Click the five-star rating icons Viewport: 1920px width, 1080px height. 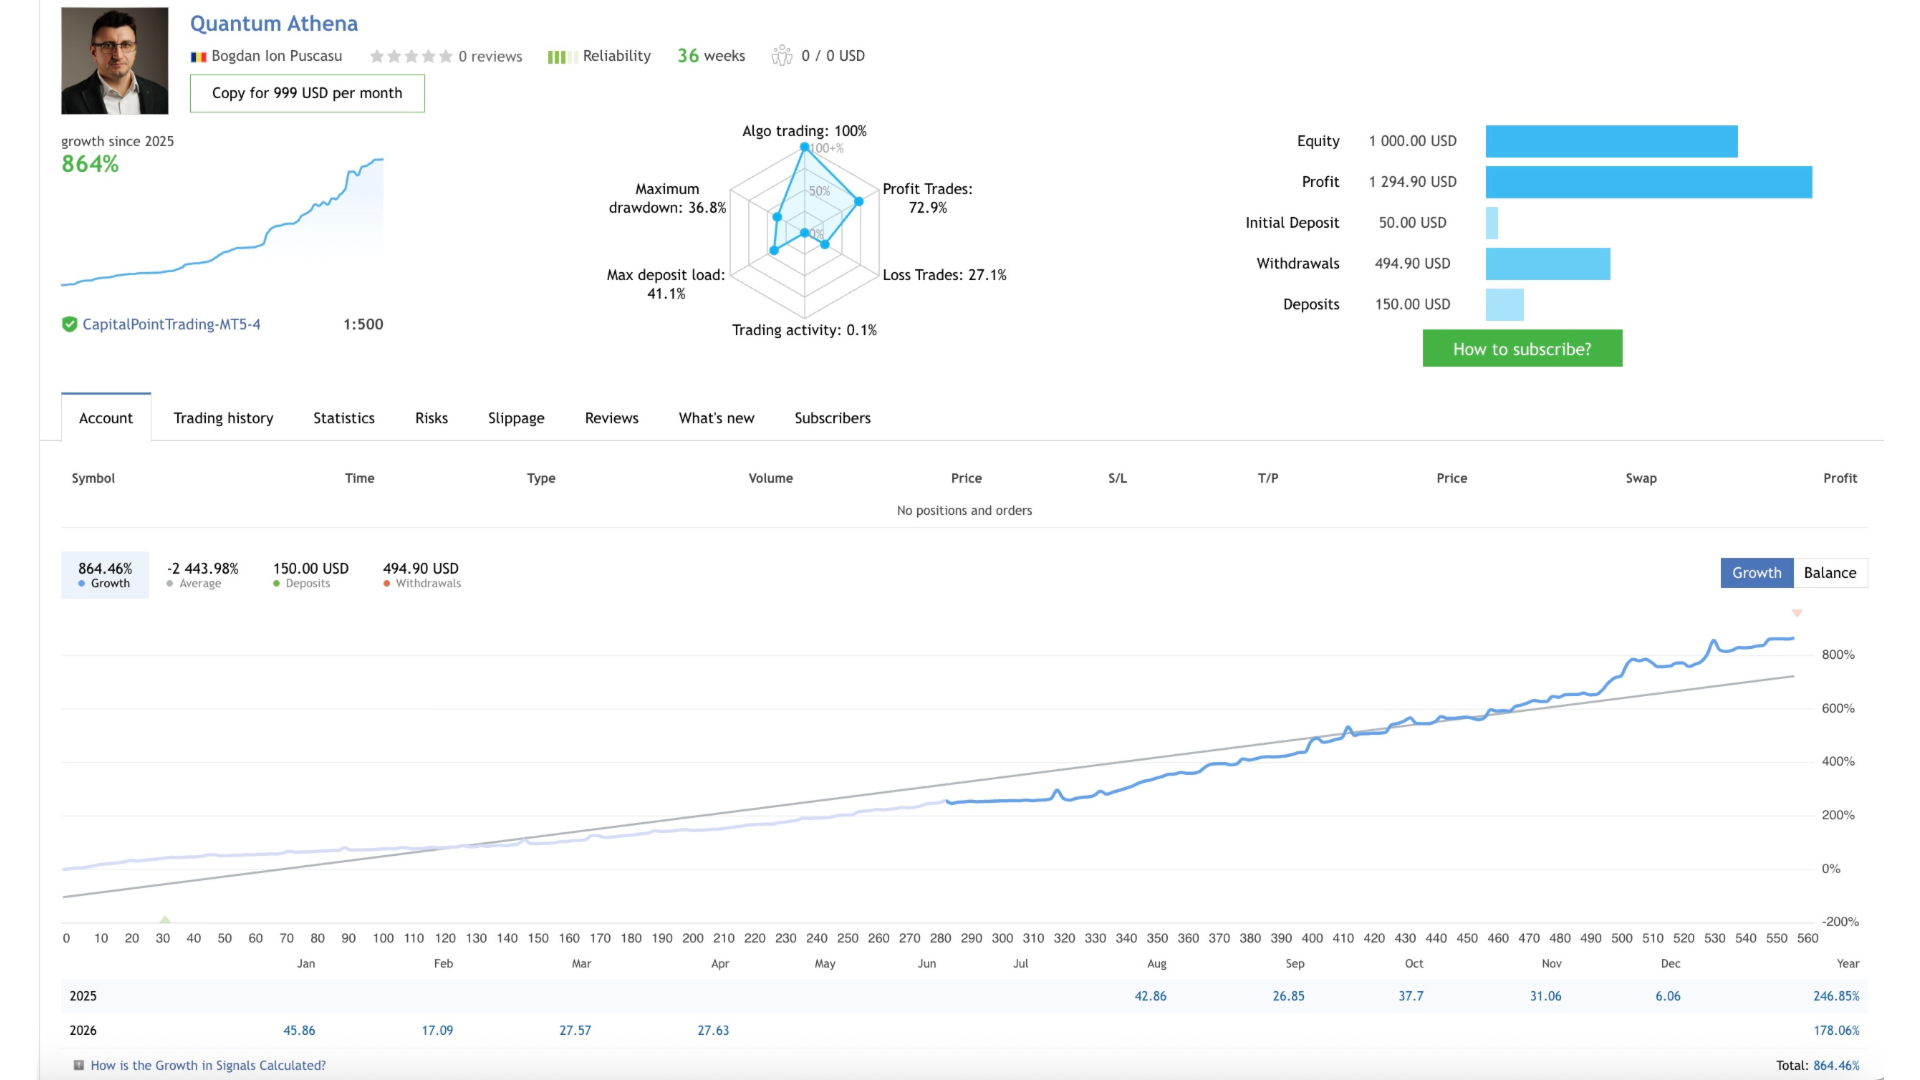[410, 56]
